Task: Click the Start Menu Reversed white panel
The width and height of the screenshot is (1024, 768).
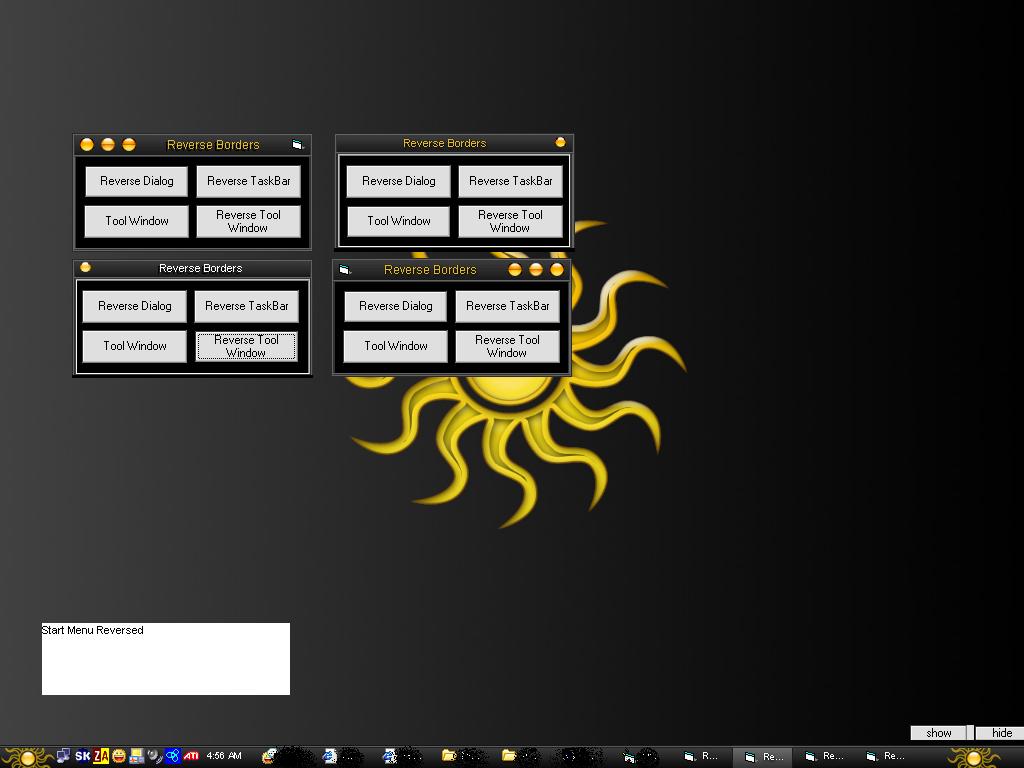Action: point(166,659)
